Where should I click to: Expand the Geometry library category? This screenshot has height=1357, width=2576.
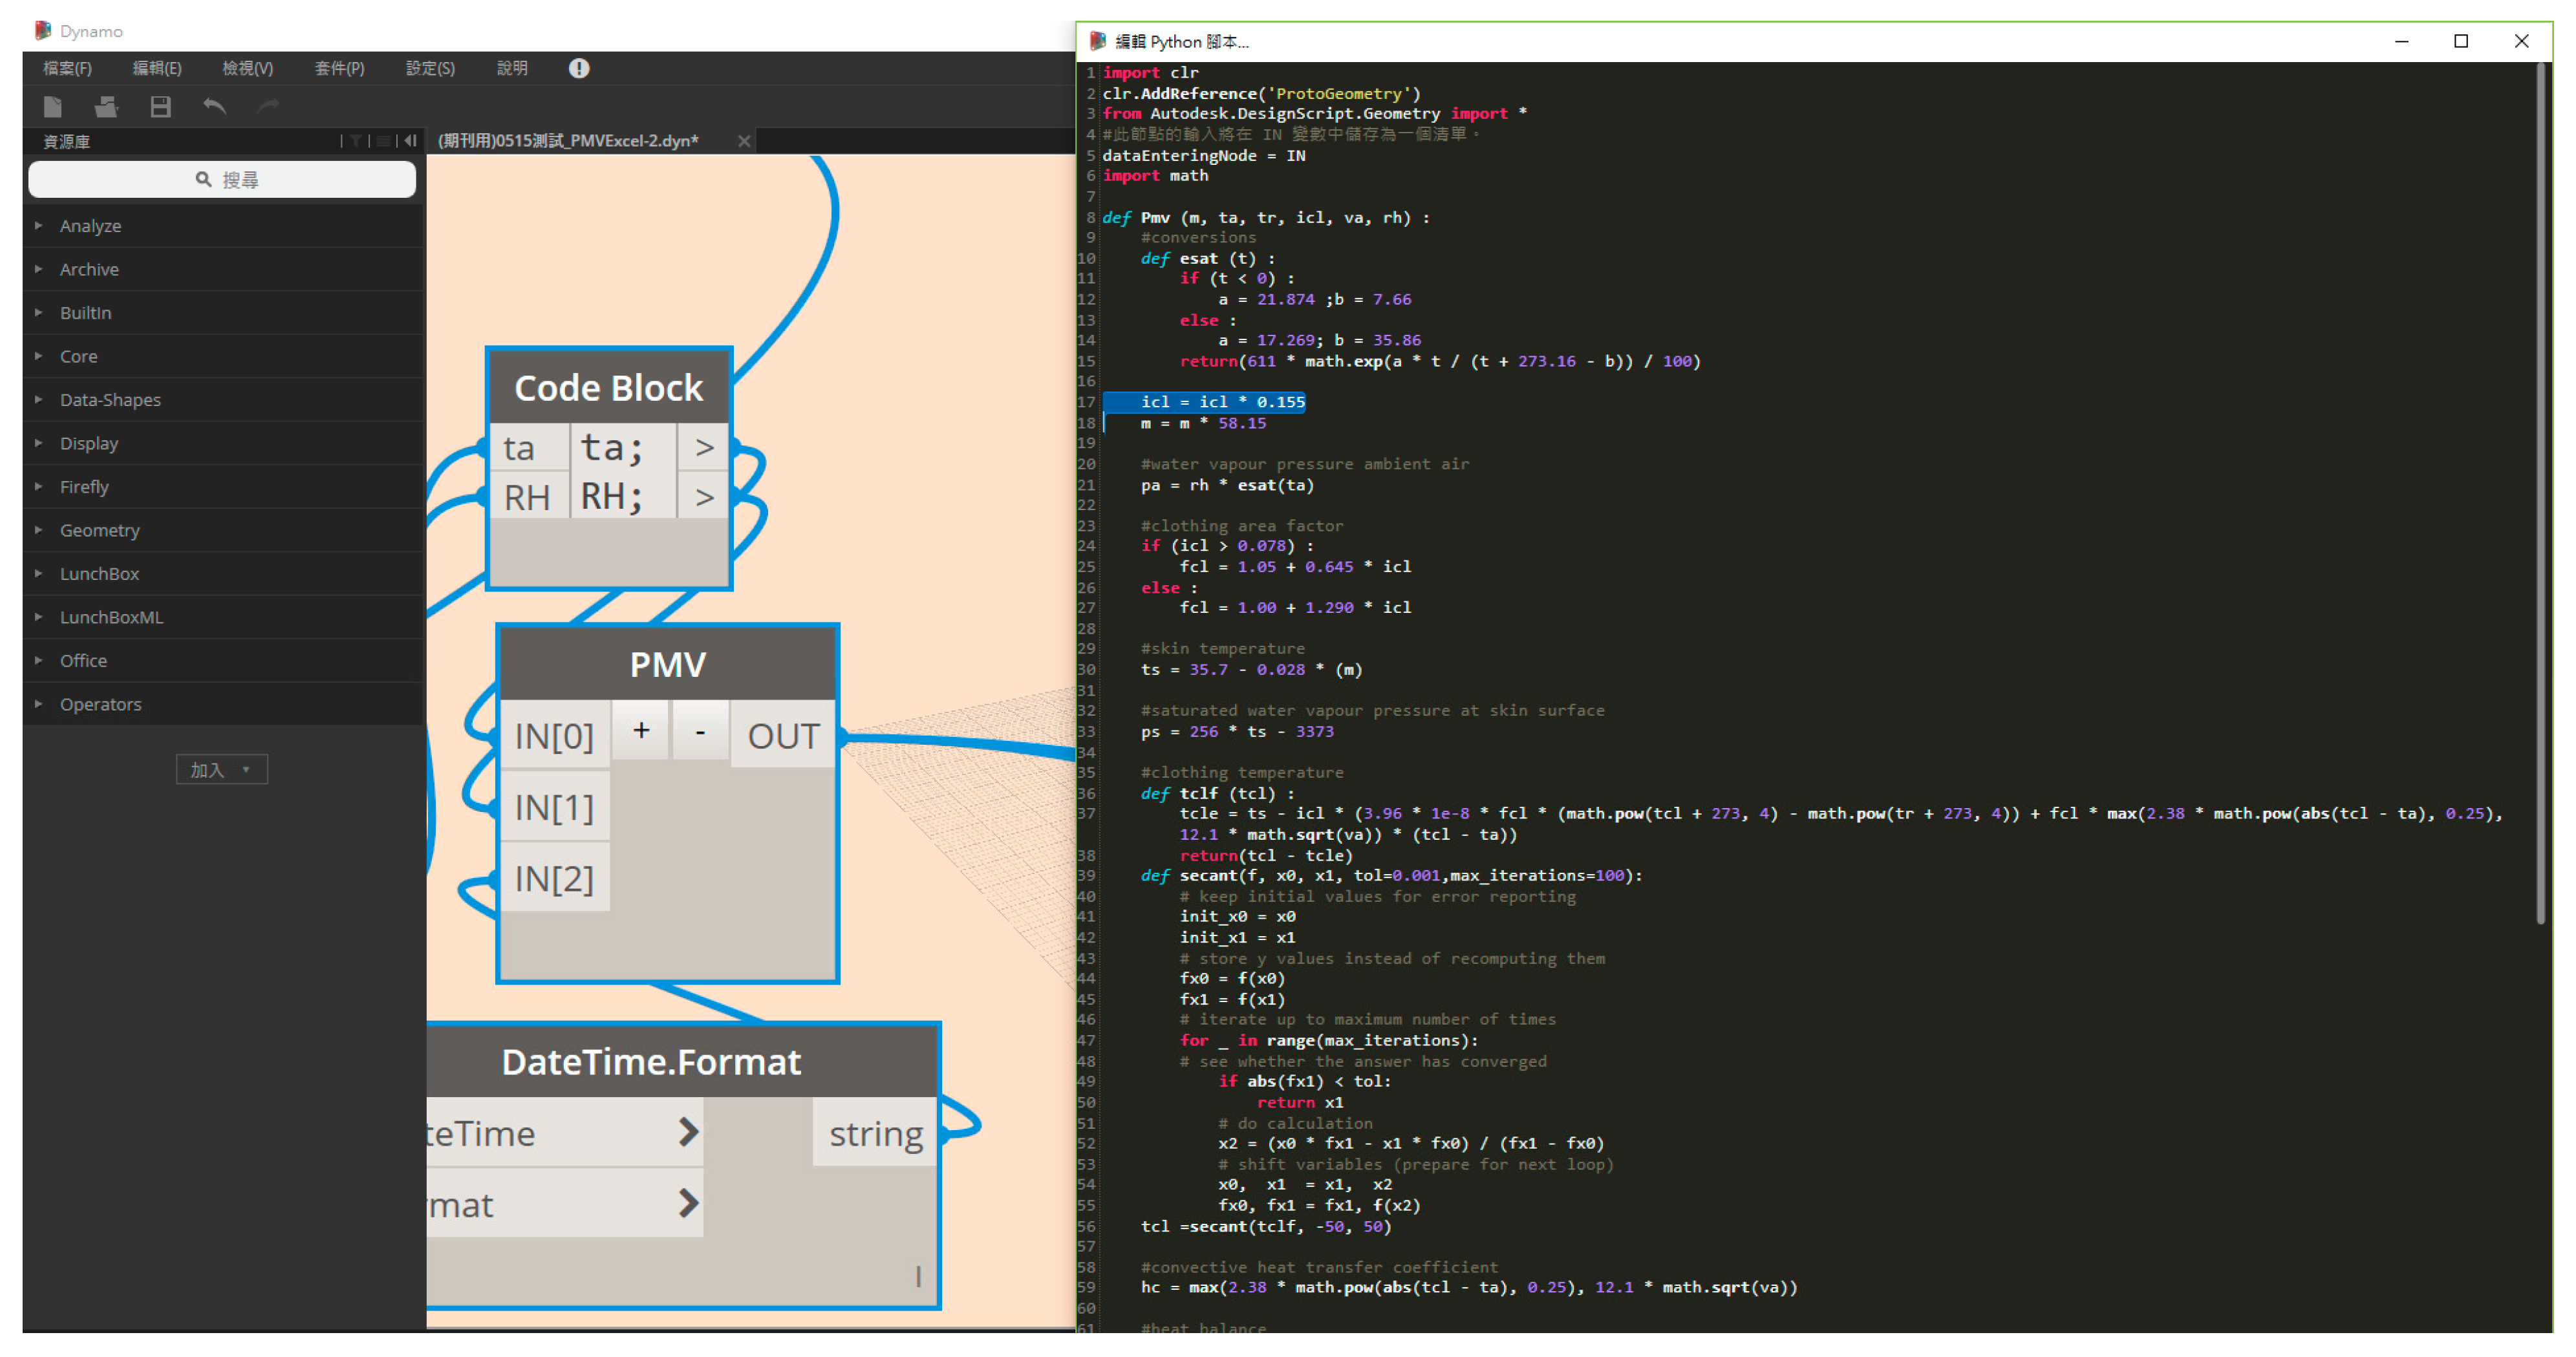pyautogui.click(x=224, y=530)
